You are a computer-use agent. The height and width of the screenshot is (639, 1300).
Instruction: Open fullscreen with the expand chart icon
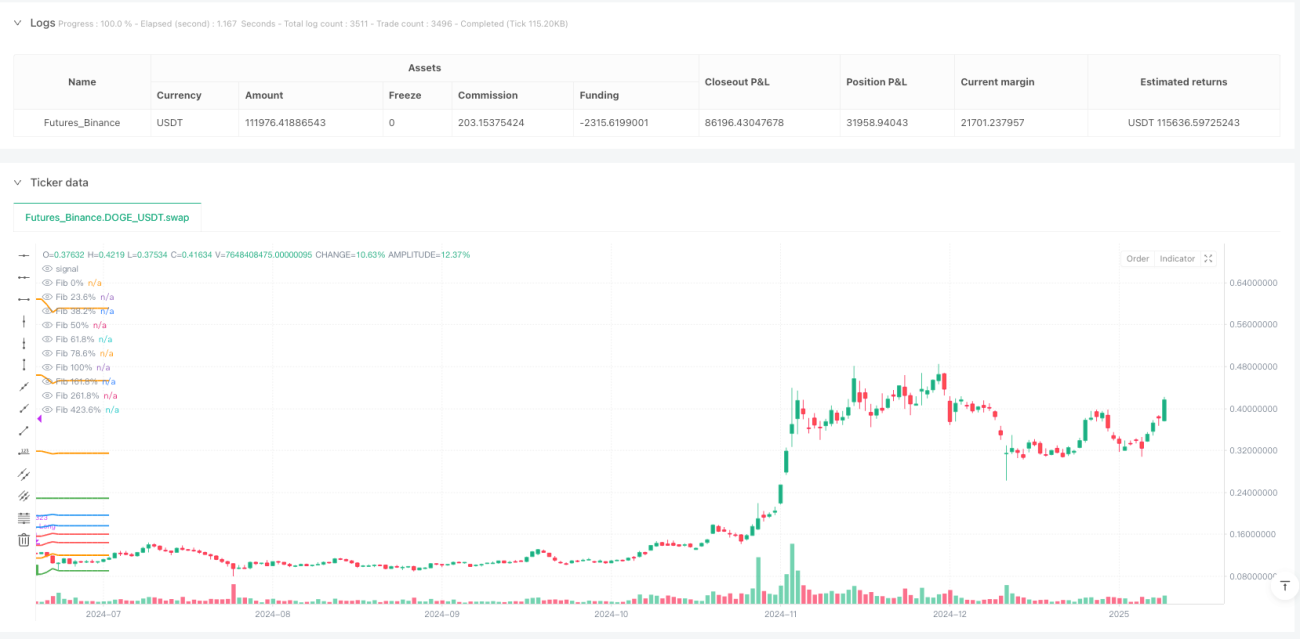[x=1208, y=258]
